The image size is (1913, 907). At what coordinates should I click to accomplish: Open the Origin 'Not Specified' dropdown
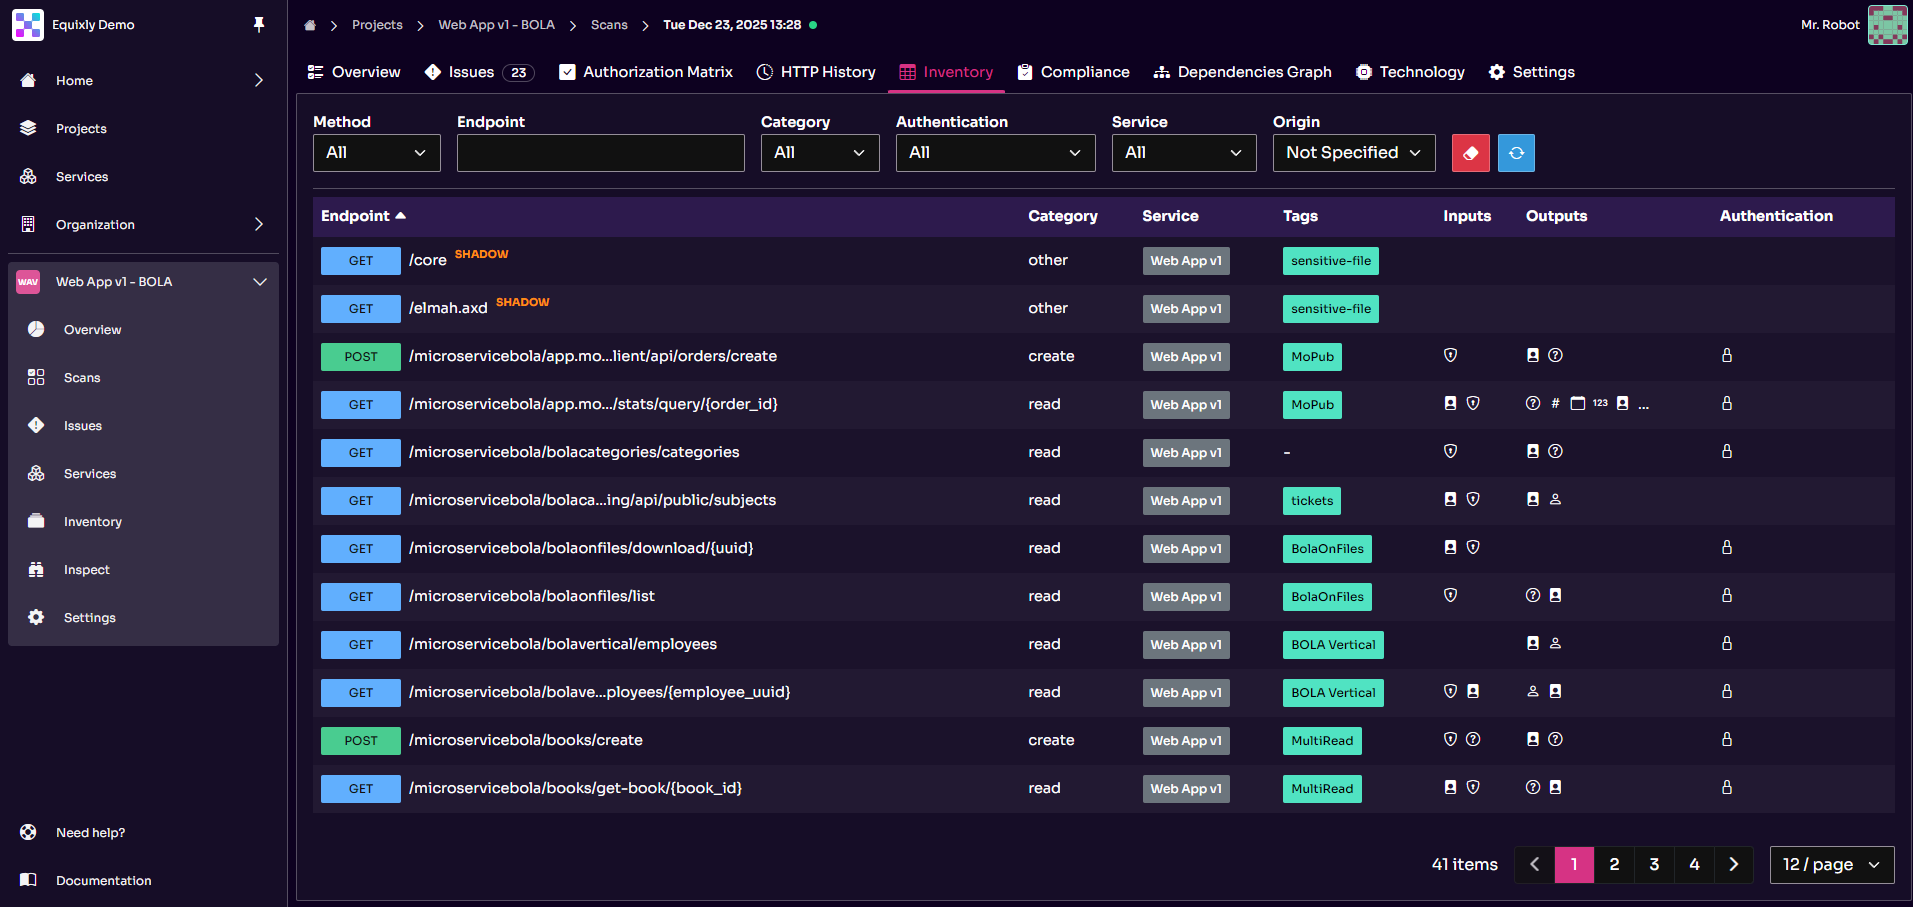tap(1353, 152)
